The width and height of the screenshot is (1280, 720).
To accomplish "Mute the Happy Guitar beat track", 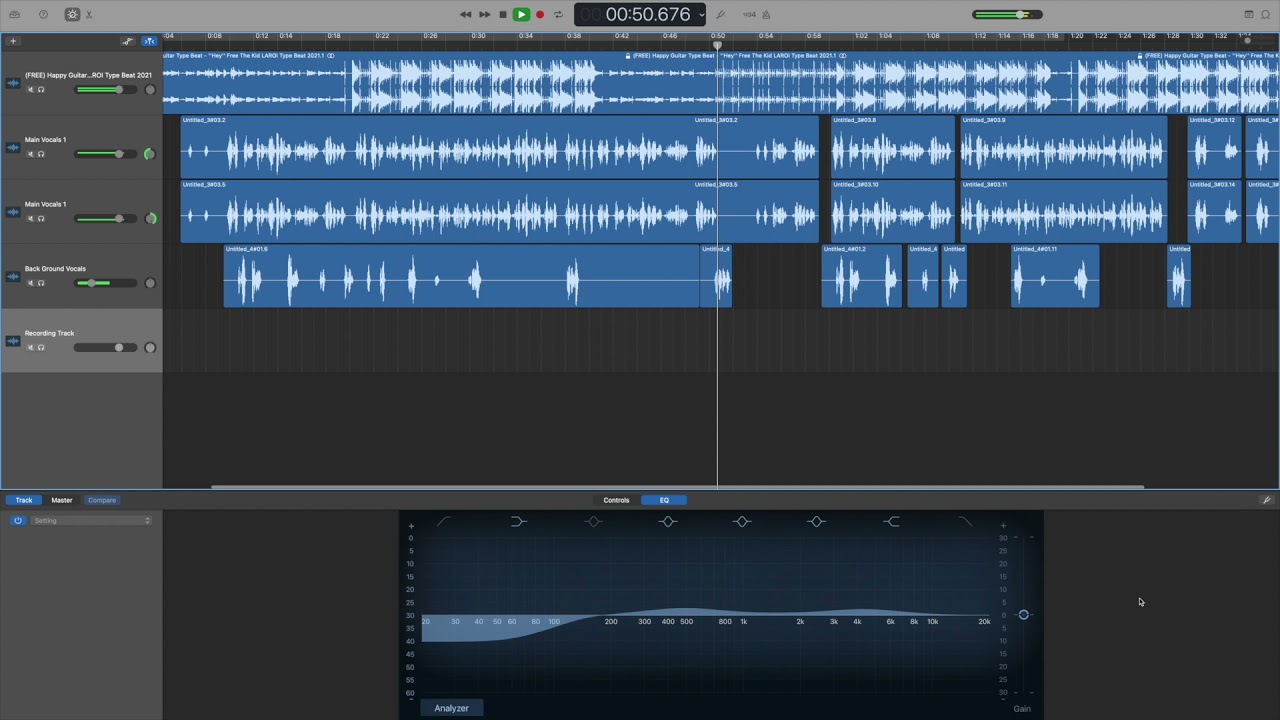I will click(x=30, y=90).
